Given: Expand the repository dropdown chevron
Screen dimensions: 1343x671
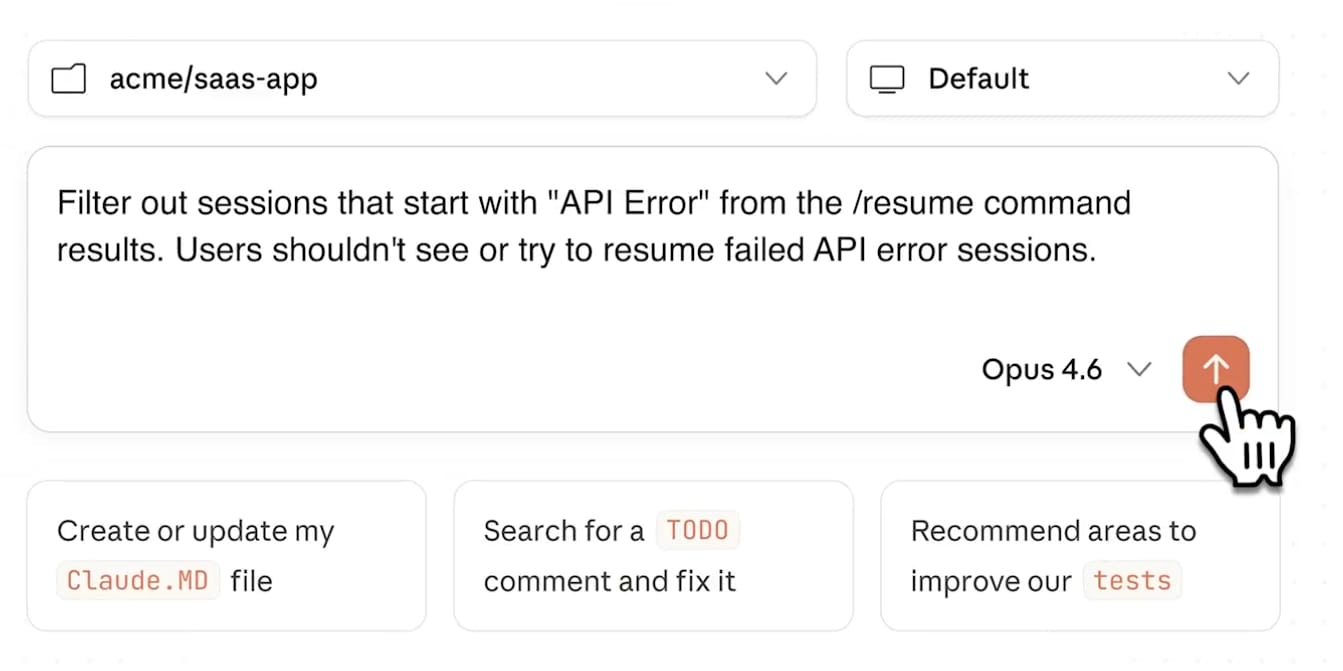Looking at the screenshot, I should point(776,79).
